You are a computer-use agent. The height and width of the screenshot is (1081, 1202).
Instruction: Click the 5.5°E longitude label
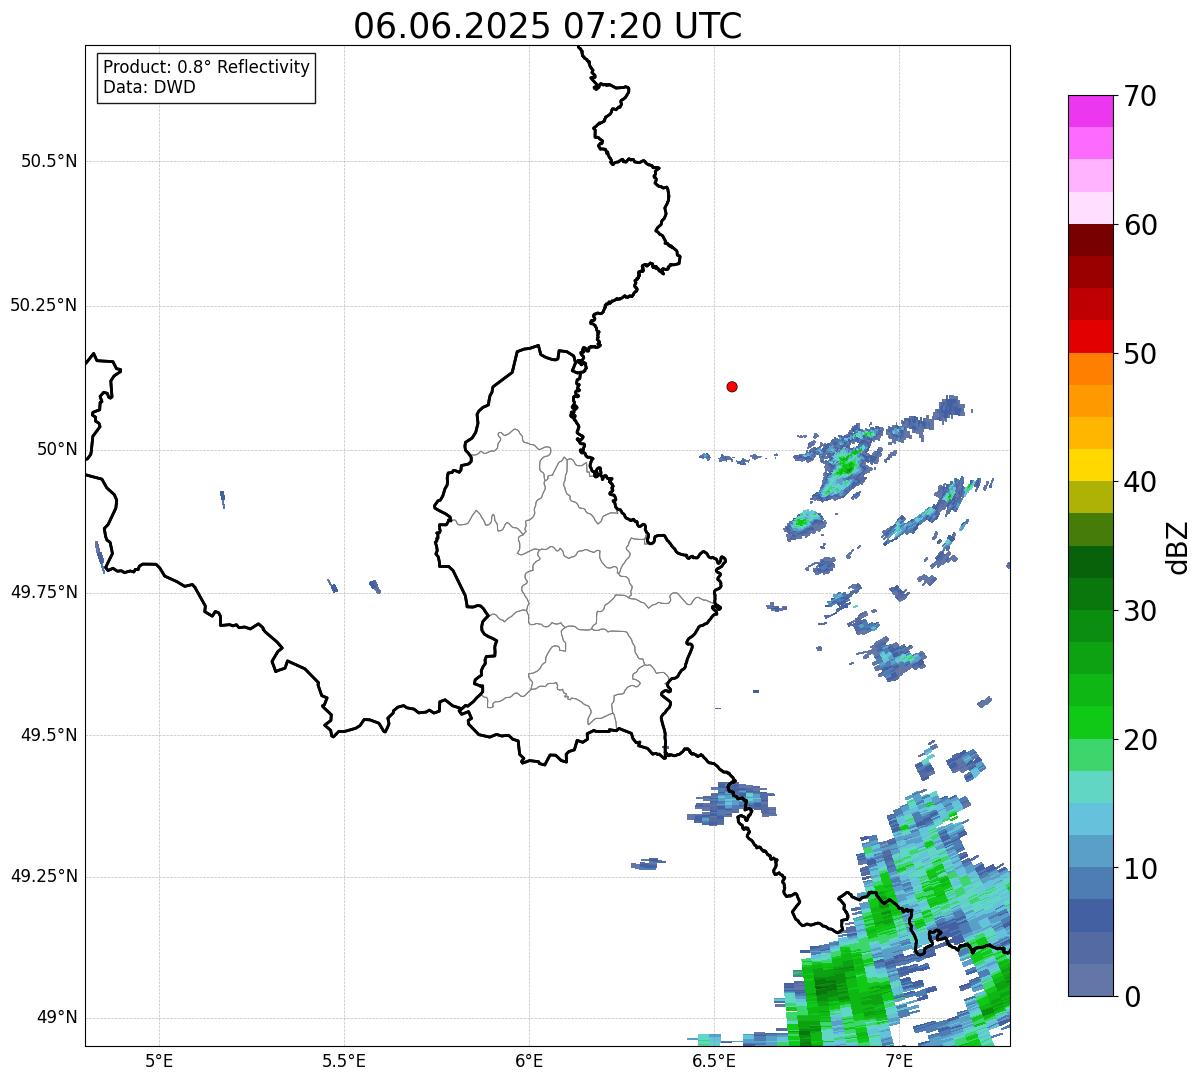(x=344, y=1060)
